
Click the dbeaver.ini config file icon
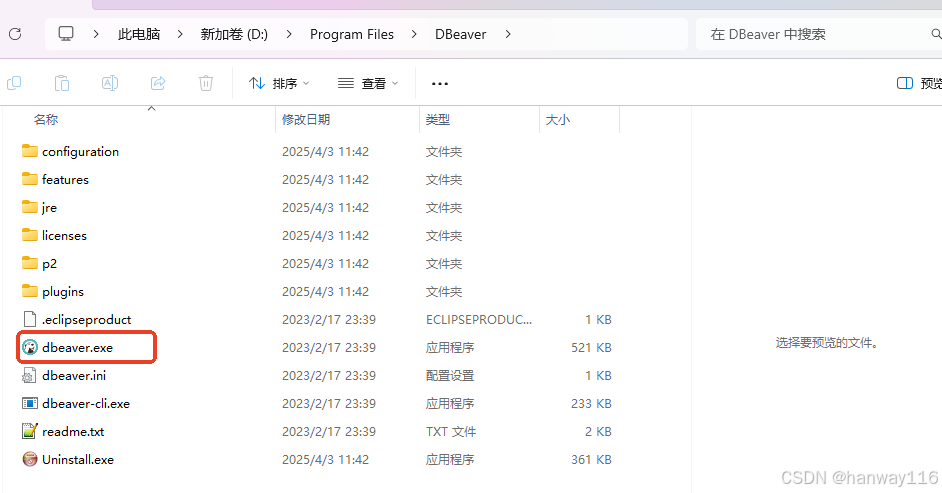tap(30, 376)
